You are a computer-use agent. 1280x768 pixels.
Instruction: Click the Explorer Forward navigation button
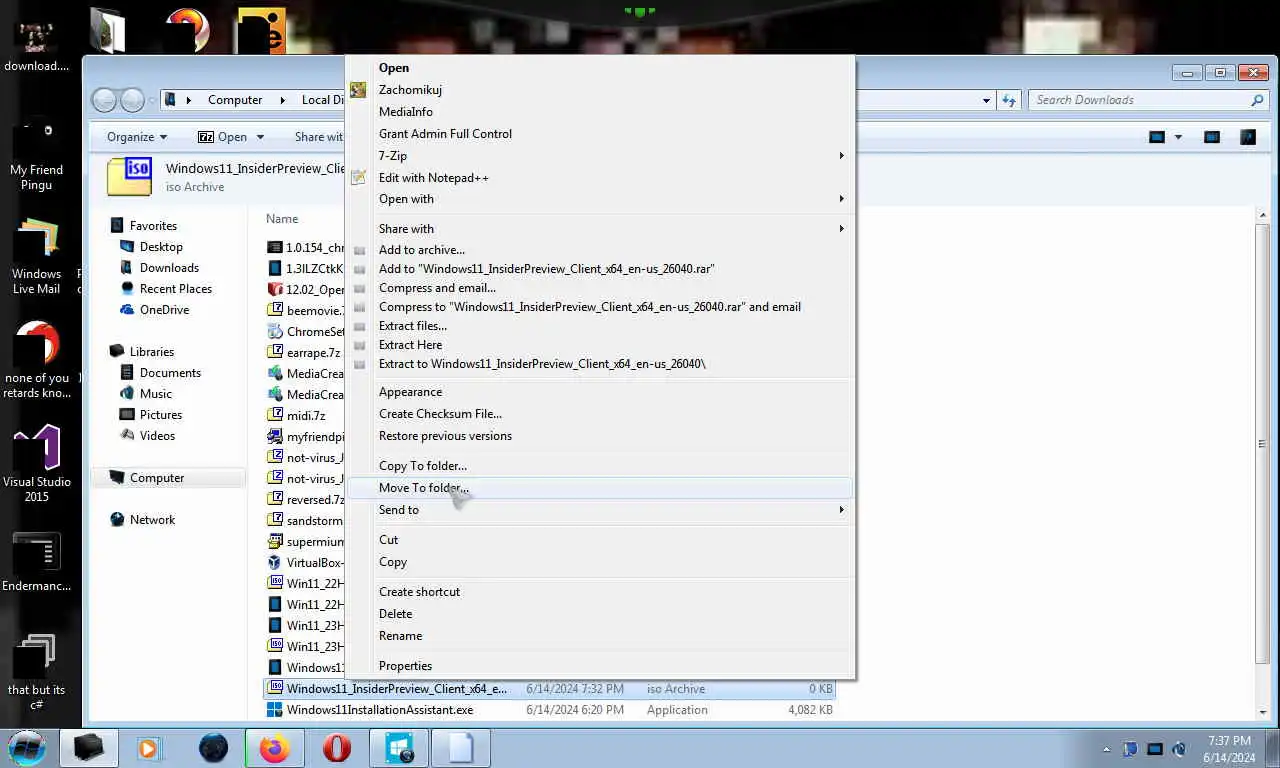point(132,100)
